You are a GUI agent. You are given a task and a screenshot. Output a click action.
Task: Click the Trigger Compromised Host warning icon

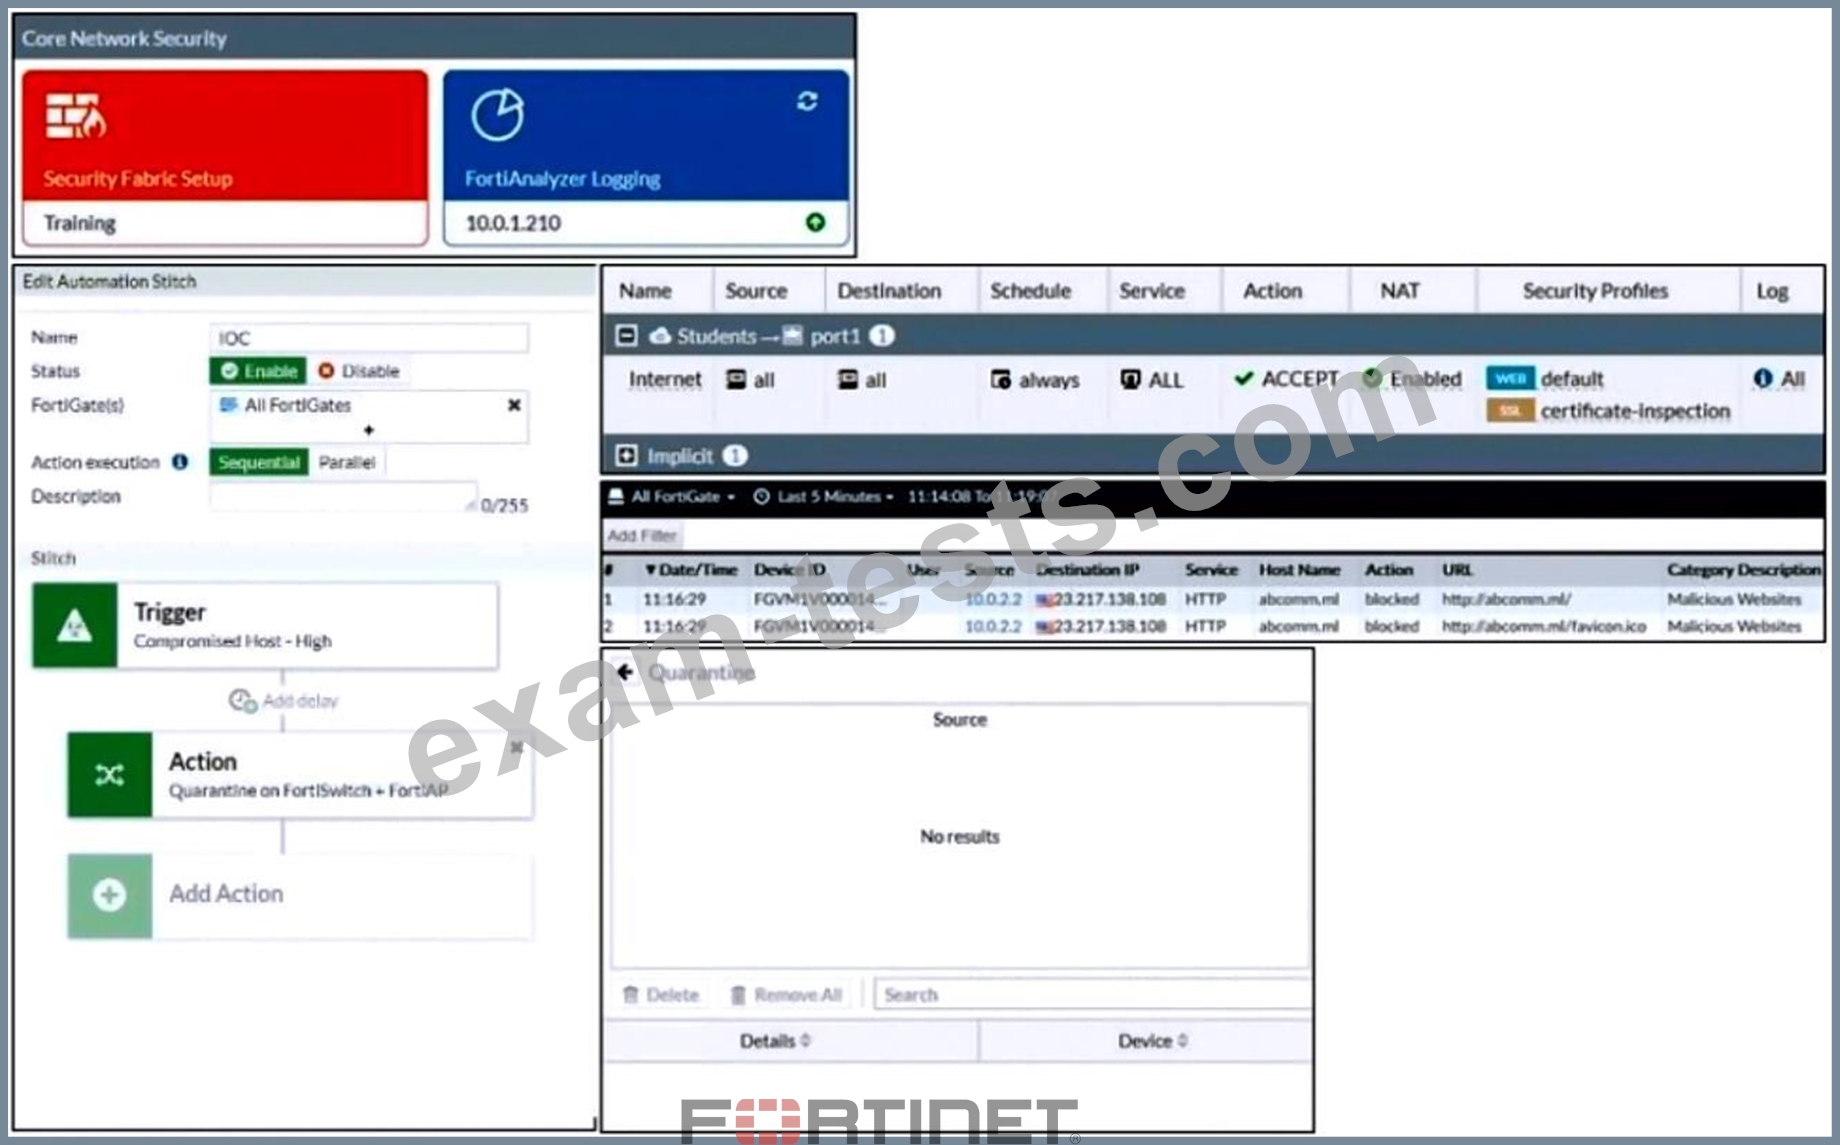pyautogui.click(x=75, y=626)
